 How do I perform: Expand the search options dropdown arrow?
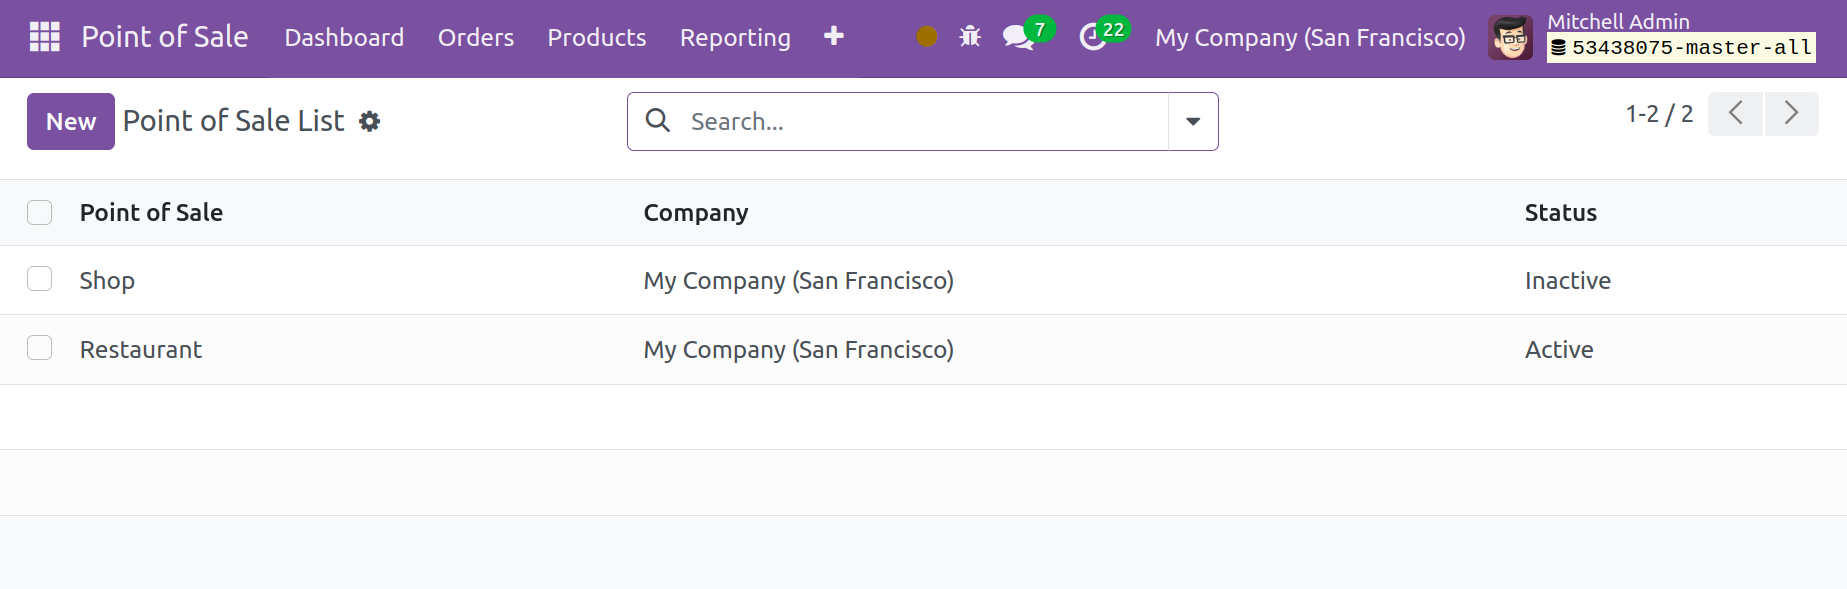tap(1193, 122)
